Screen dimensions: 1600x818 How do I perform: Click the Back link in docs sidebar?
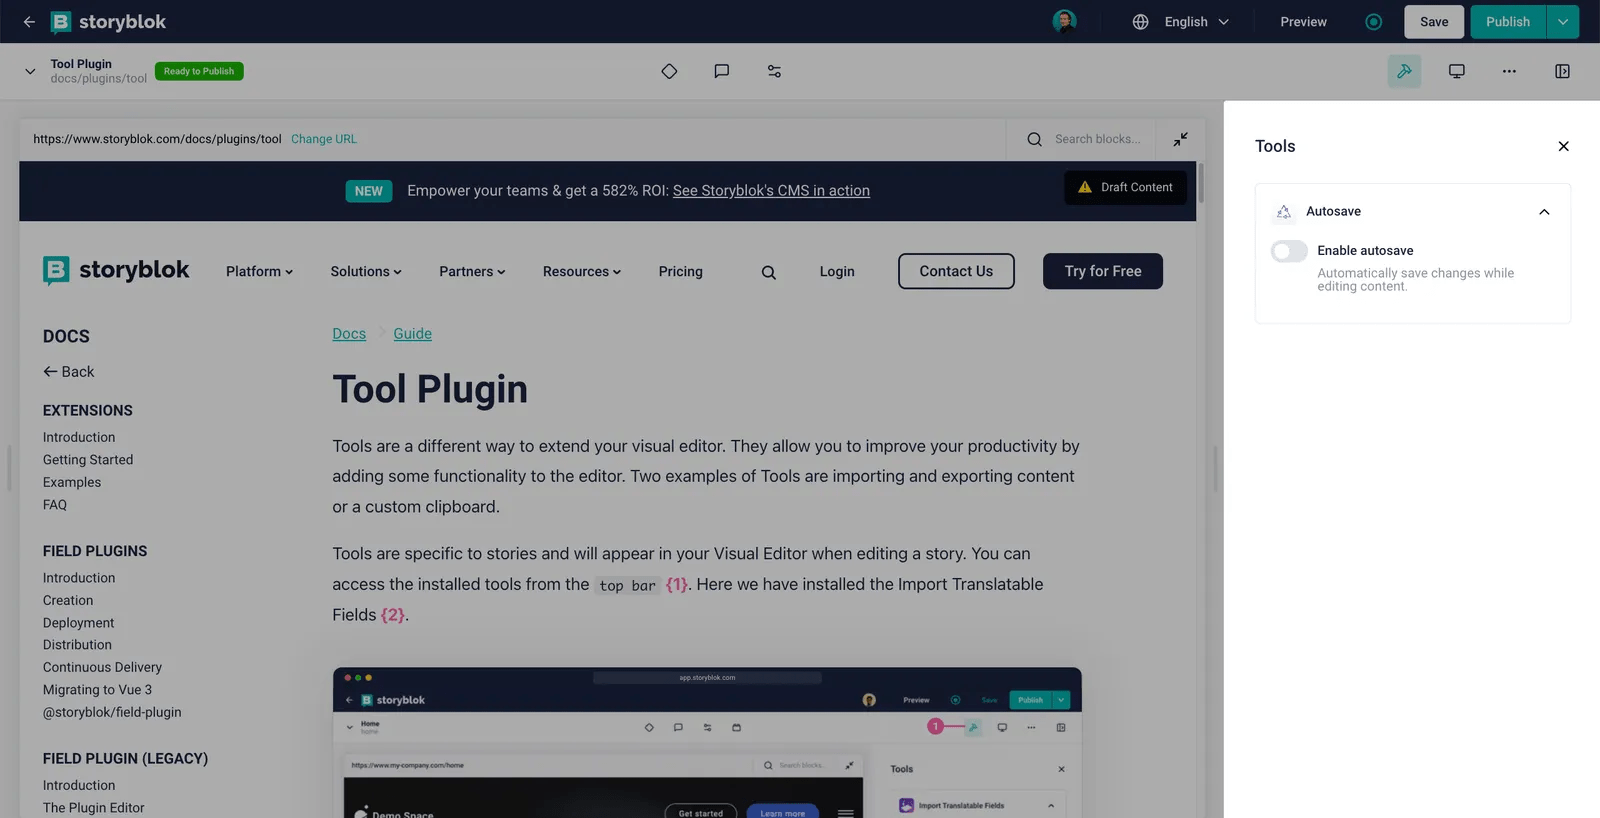coord(68,372)
